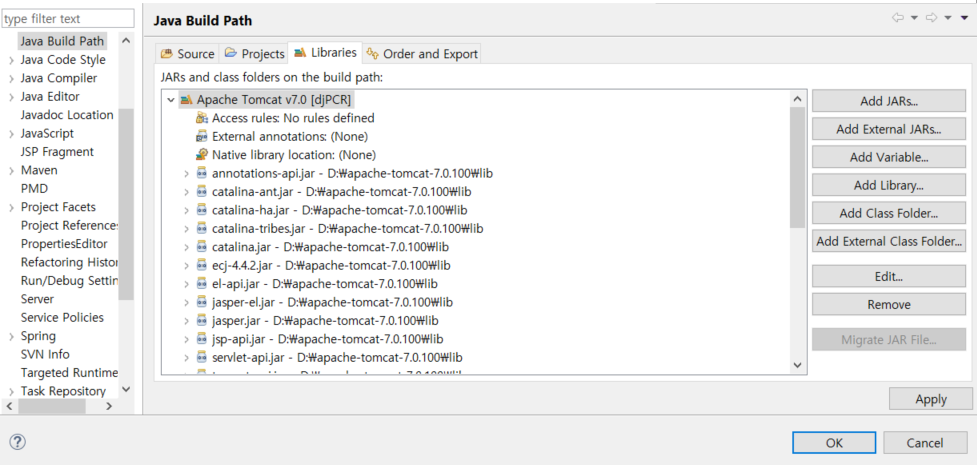Click the Add Library... button
This screenshot has height=465, width=977.
(889, 185)
